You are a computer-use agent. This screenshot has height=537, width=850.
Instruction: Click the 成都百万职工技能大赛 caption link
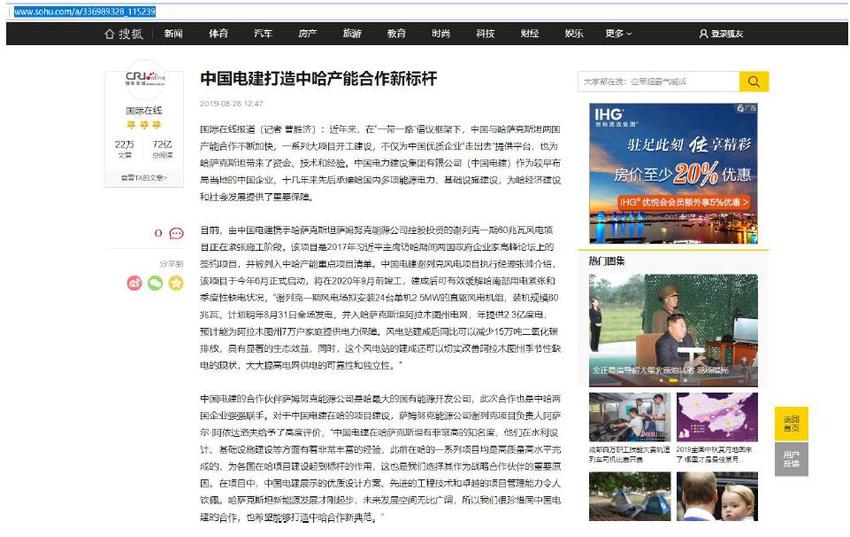point(630,454)
